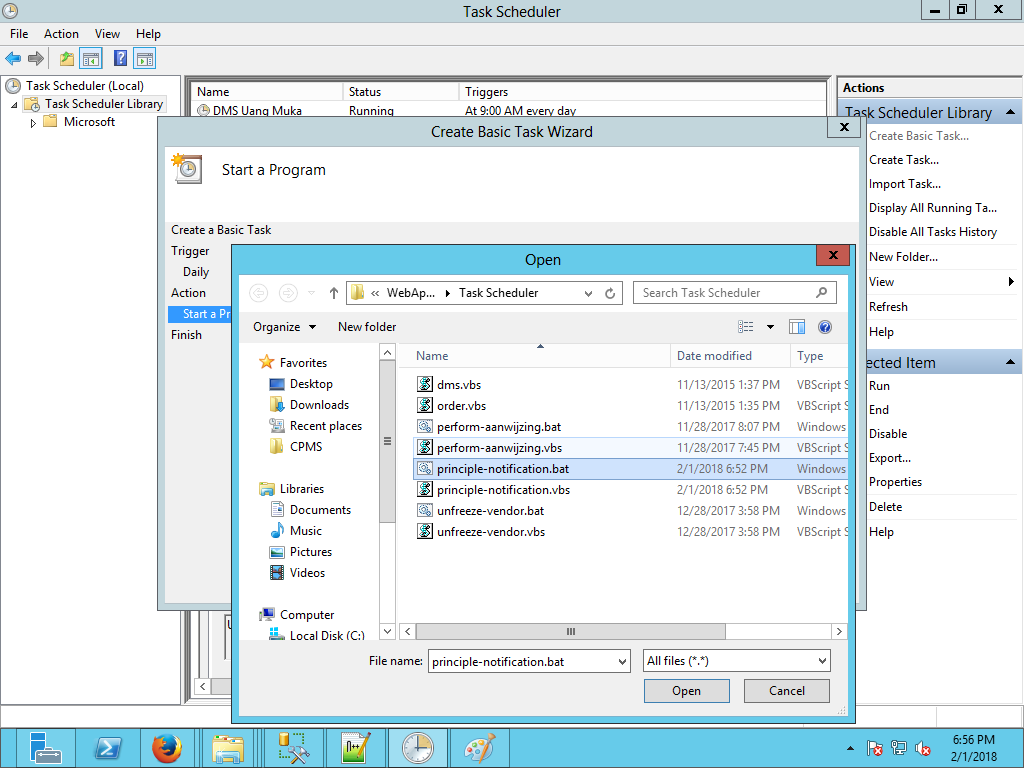This screenshot has width=1024, height=768.
Task: Click the change view icon
Action: pos(746,327)
